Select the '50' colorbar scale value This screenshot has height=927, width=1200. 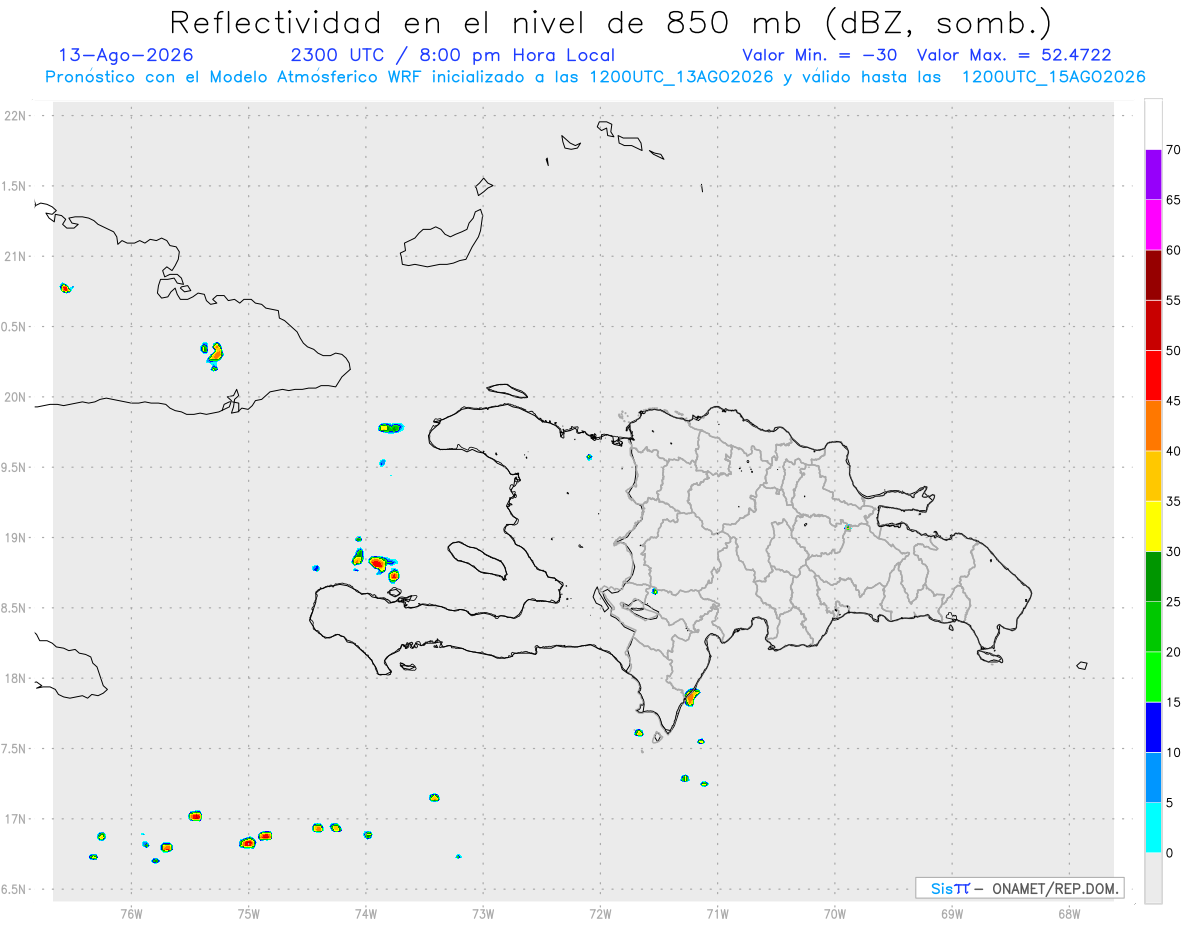pos(1174,351)
